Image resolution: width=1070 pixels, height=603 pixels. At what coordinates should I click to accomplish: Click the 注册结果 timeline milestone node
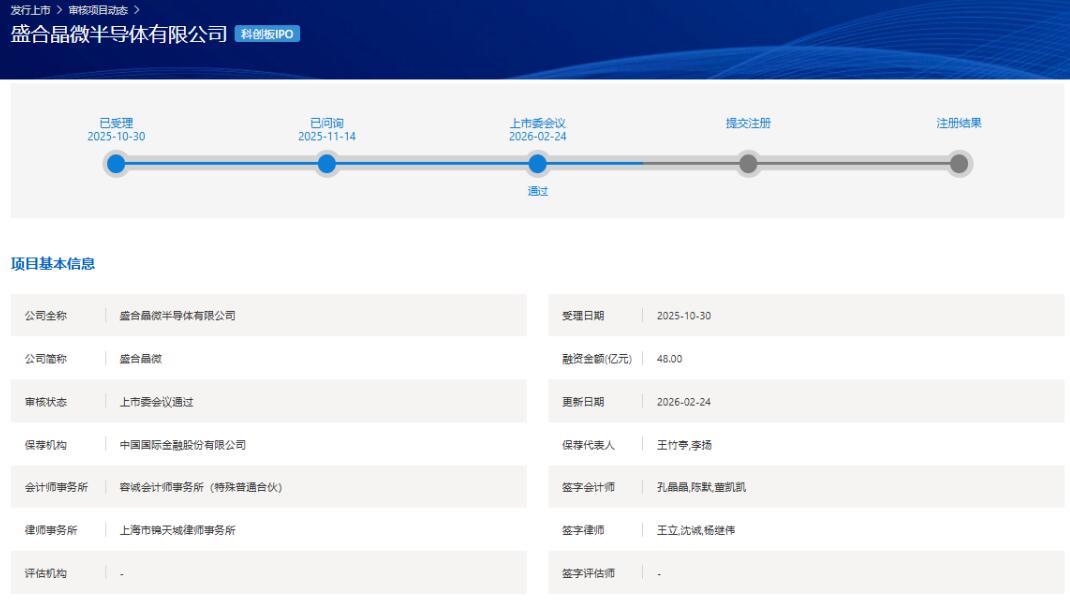(958, 163)
